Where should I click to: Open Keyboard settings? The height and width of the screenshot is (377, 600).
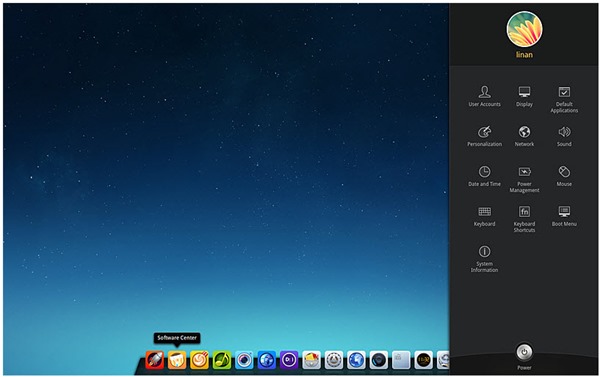pos(484,216)
